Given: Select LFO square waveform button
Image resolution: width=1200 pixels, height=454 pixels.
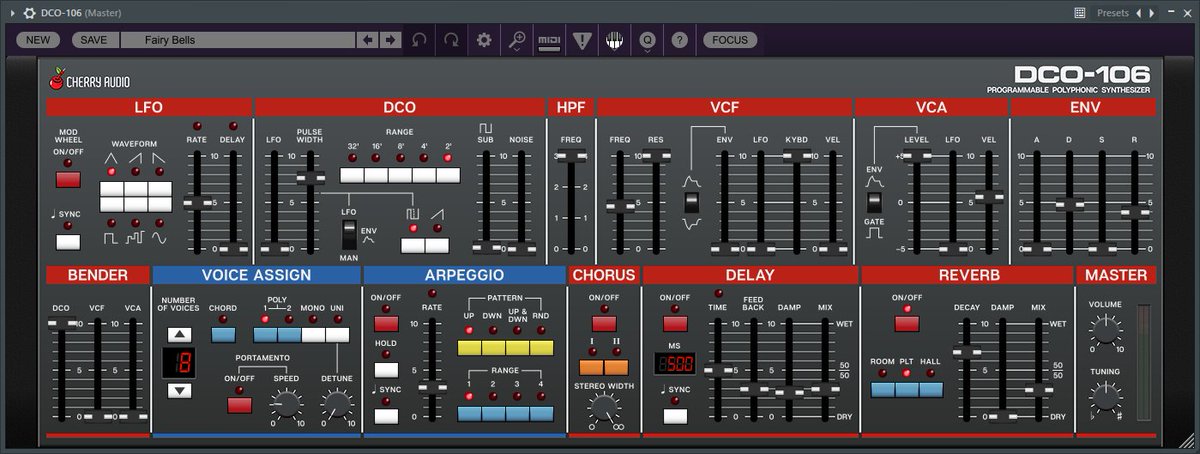Looking at the screenshot, I should tap(111, 205).
